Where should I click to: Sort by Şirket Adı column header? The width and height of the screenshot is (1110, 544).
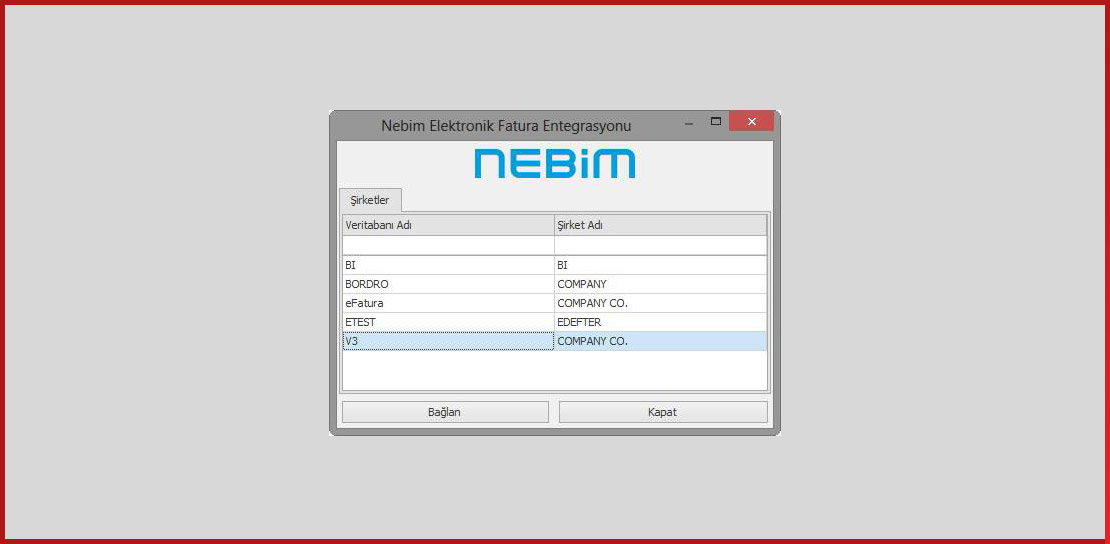[x=660, y=225]
